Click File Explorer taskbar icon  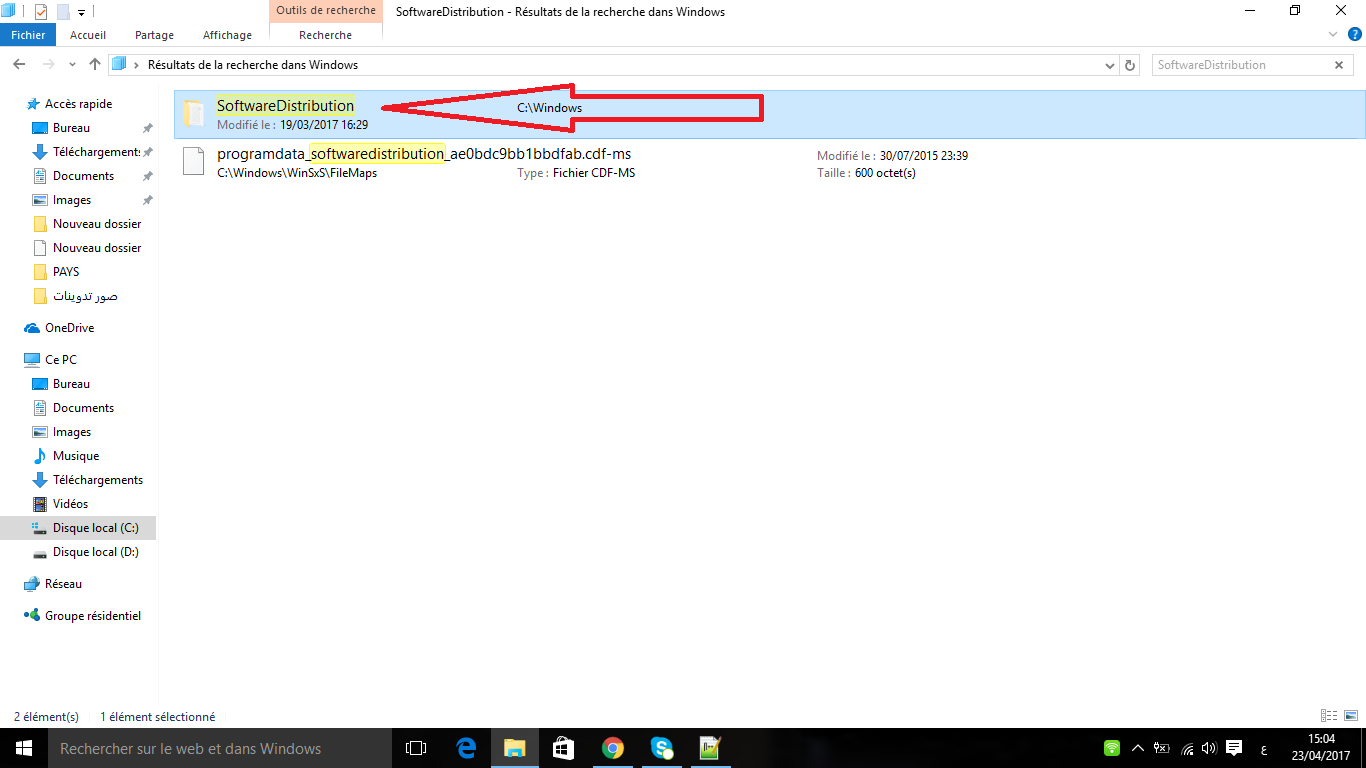pyautogui.click(x=515, y=748)
